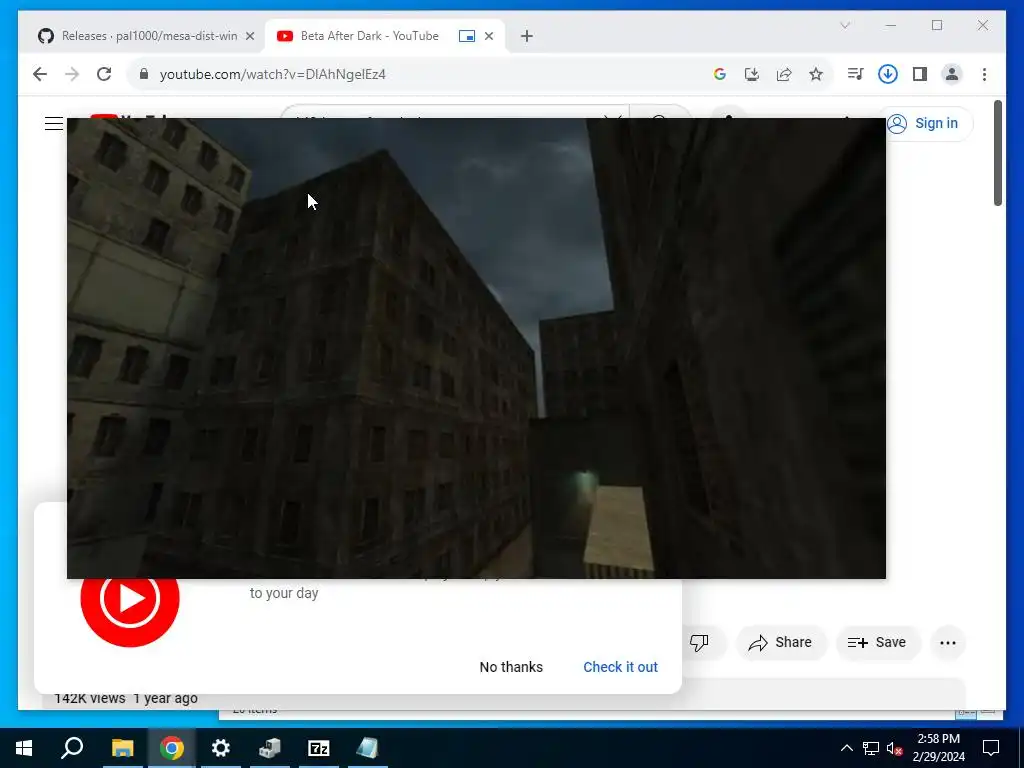Viewport: 1024px width, 768px height.
Task: Reload the YouTube page
Action: (x=104, y=74)
